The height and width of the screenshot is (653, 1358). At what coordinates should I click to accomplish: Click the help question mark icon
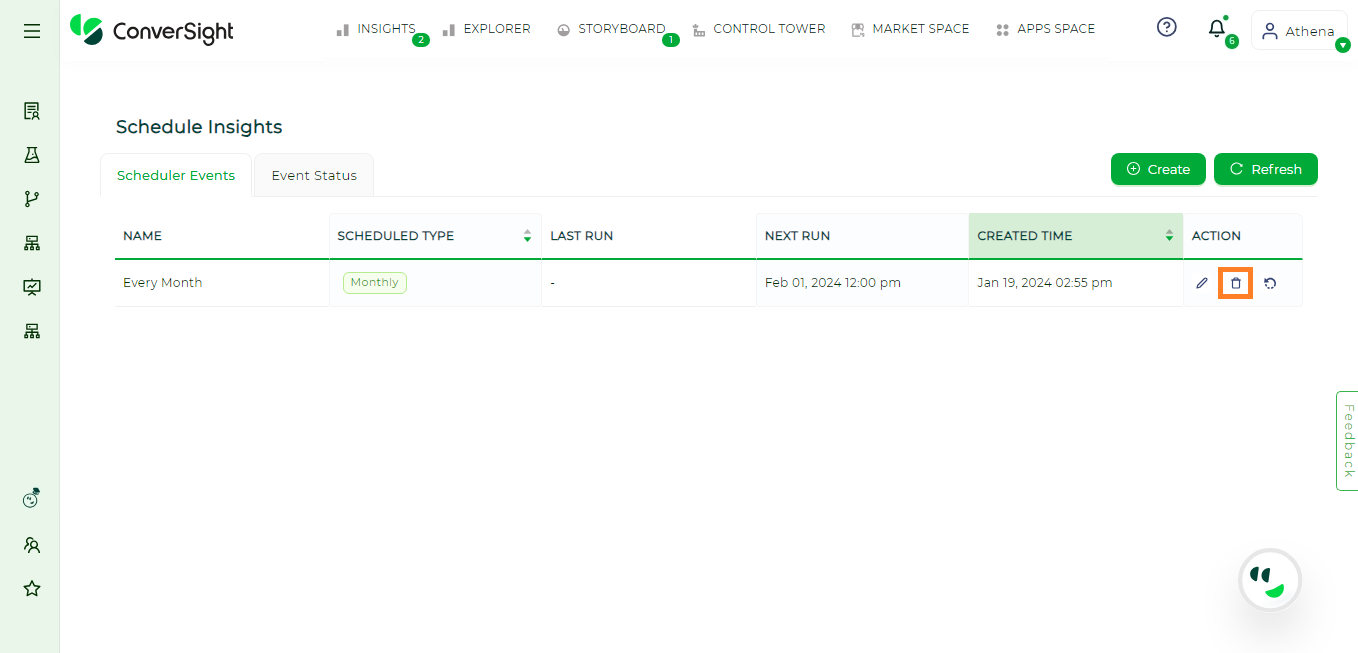tap(1166, 27)
